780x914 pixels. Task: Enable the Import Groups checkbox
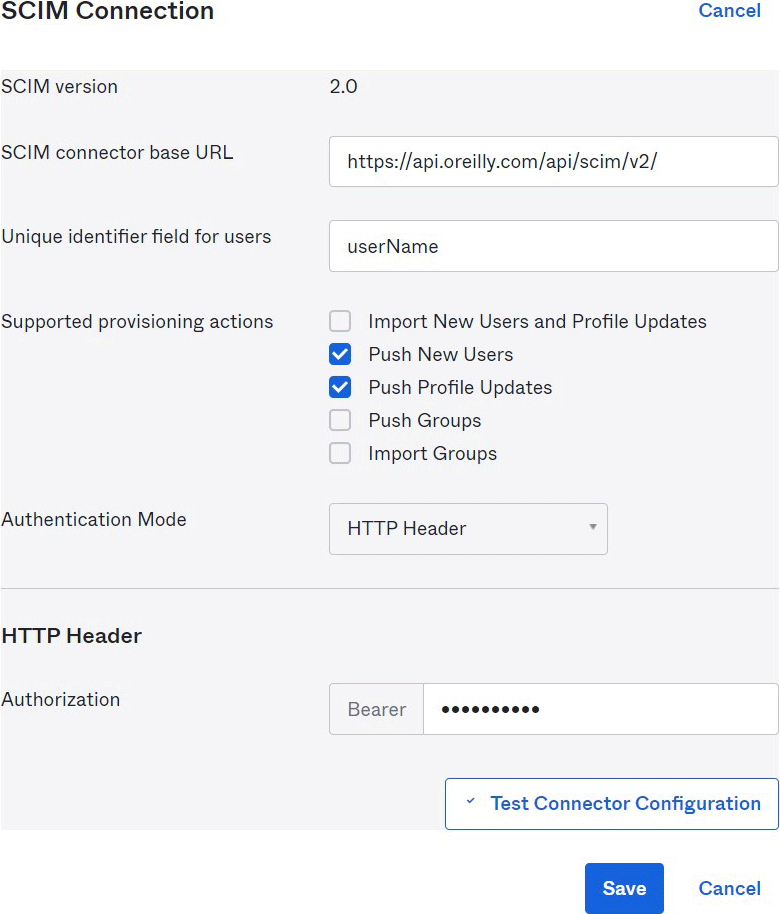340,454
